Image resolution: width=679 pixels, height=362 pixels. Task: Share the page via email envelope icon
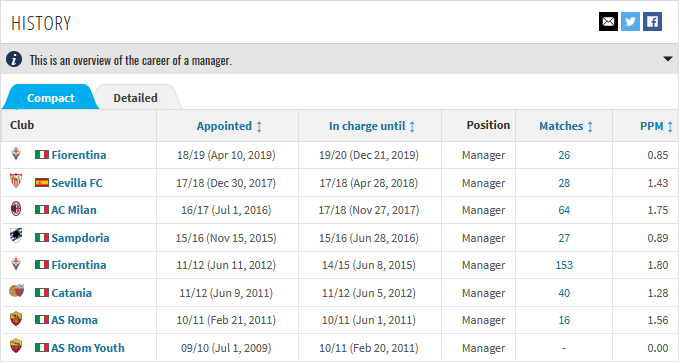[608, 22]
